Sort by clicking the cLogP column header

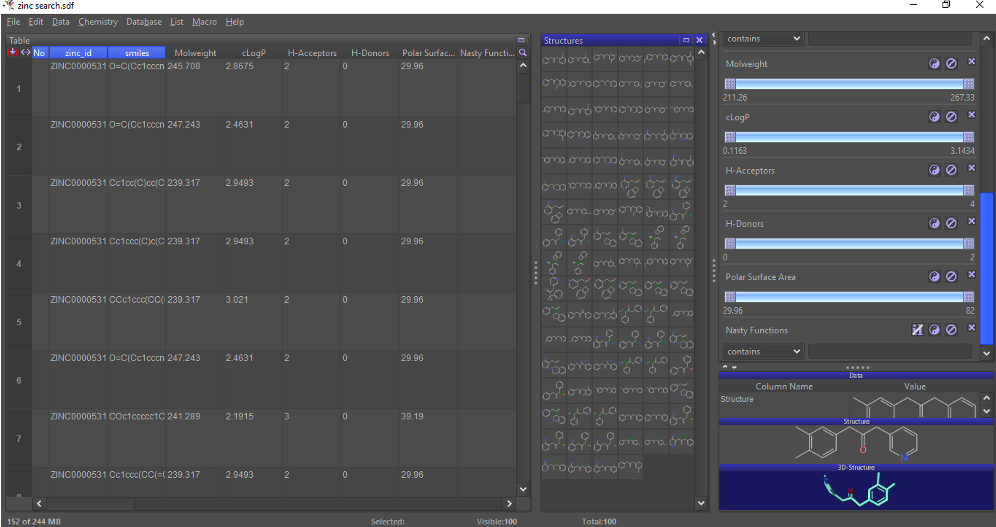point(253,52)
